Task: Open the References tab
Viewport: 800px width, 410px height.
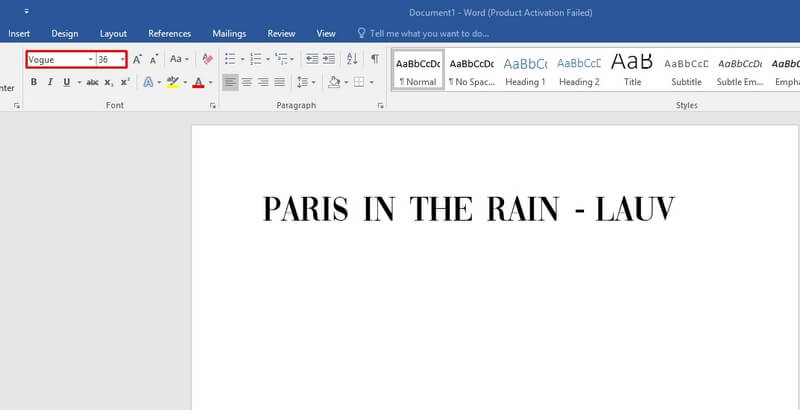Action: pyautogui.click(x=169, y=33)
